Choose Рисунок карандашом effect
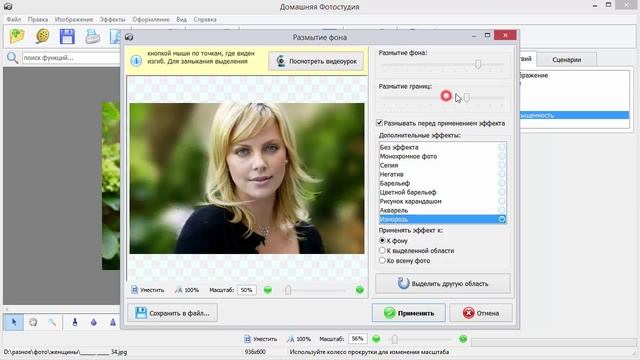 point(442,201)
